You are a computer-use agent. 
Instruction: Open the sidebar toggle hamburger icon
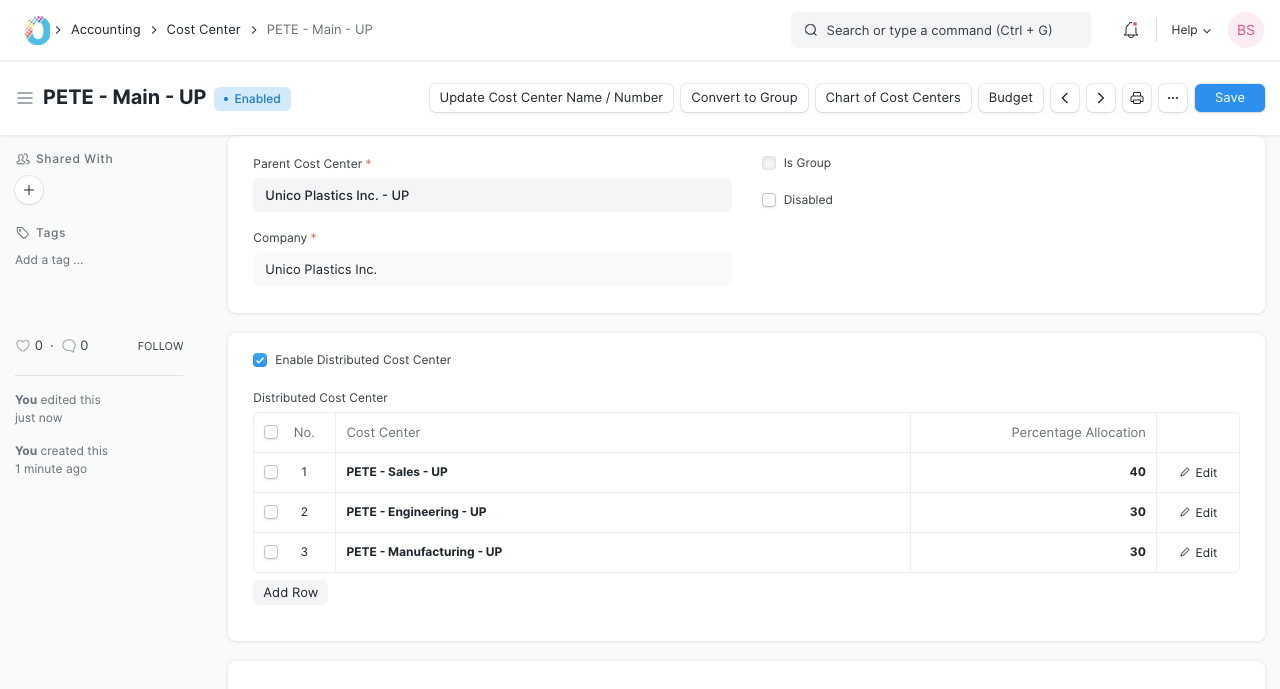tap(25, 97)
